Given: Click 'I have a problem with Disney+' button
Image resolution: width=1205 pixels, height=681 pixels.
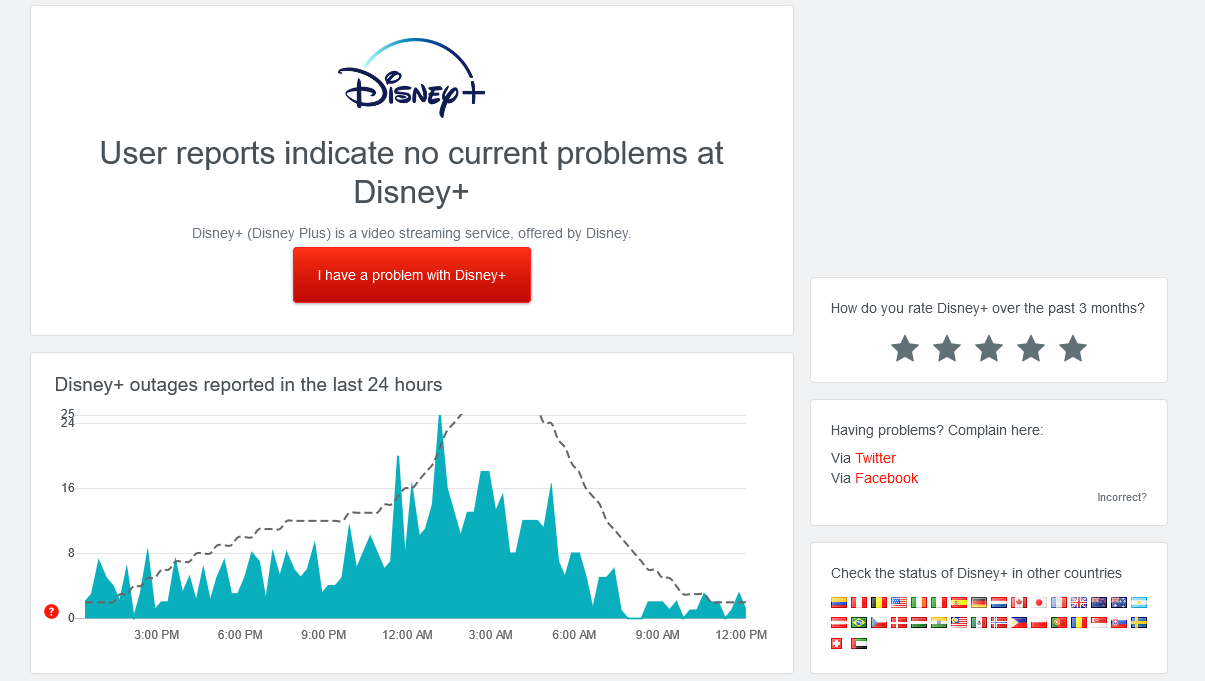Looking at the screenshot, I should 412,275.
